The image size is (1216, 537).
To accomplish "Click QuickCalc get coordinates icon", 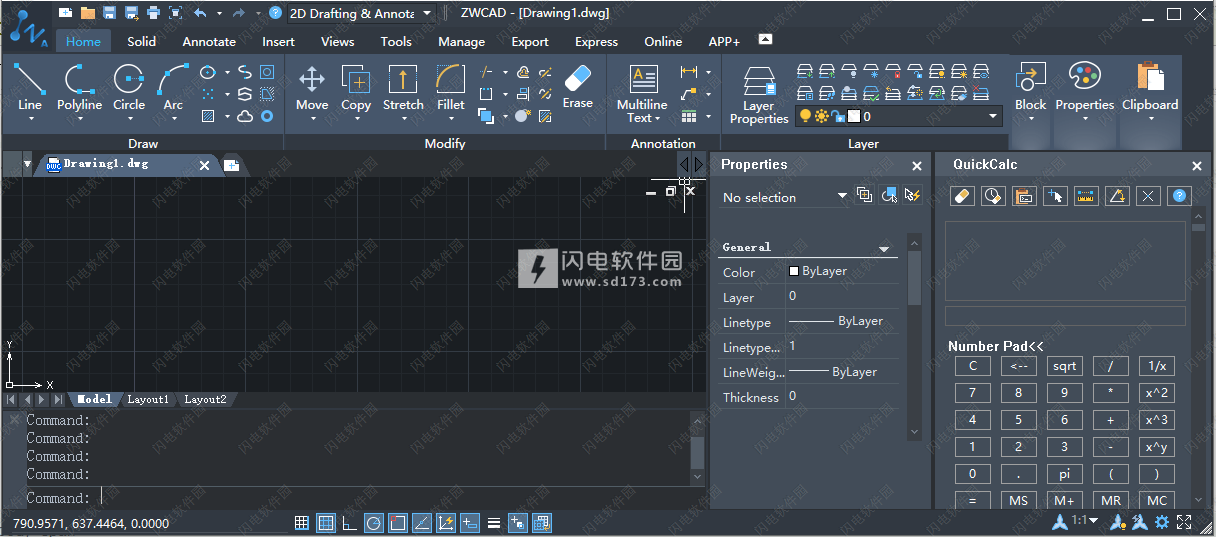I will pos(1055,196).
